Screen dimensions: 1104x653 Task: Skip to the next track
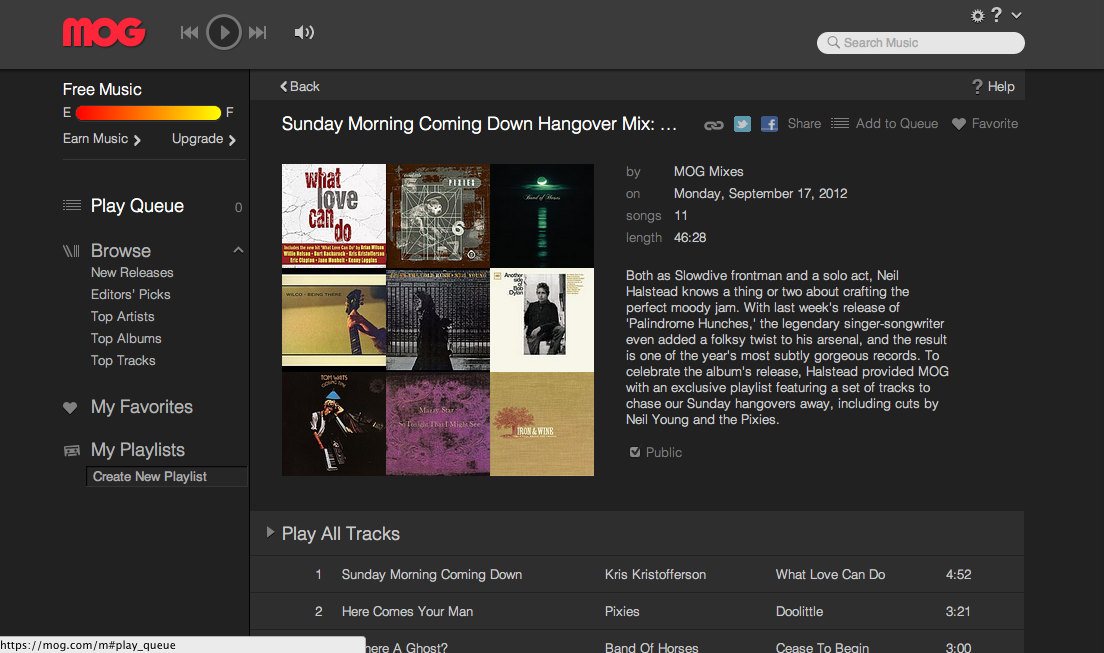pos(258,32)
